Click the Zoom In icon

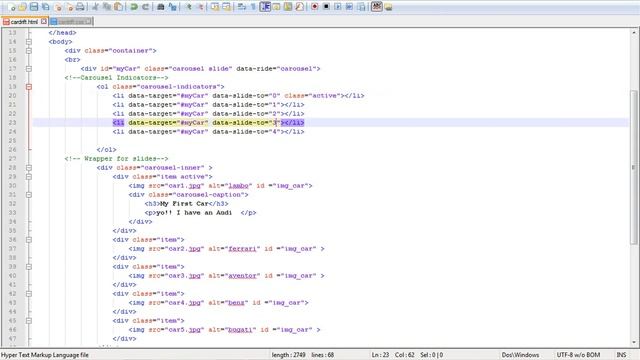pos(188,7)
